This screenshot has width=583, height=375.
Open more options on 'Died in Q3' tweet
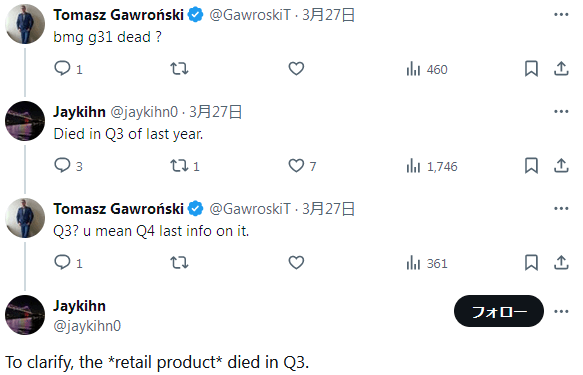[x=561, y=111]
